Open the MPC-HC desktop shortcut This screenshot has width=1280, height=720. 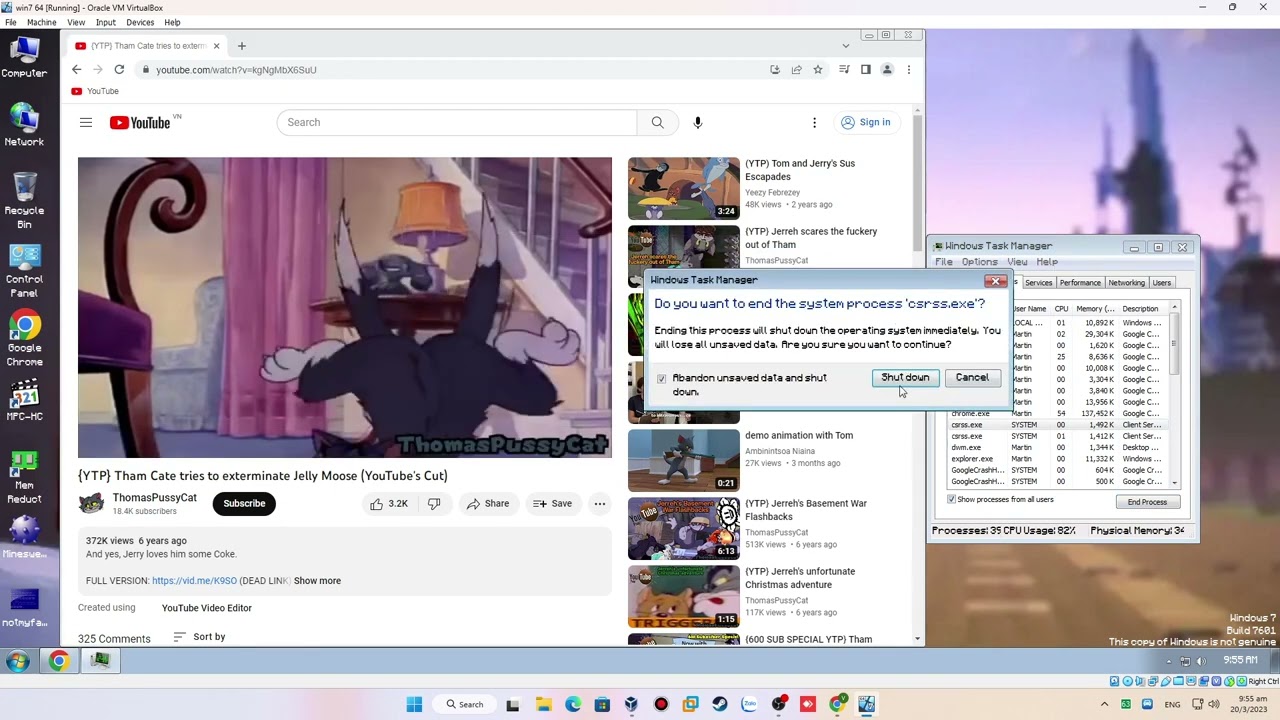(24, 400)
